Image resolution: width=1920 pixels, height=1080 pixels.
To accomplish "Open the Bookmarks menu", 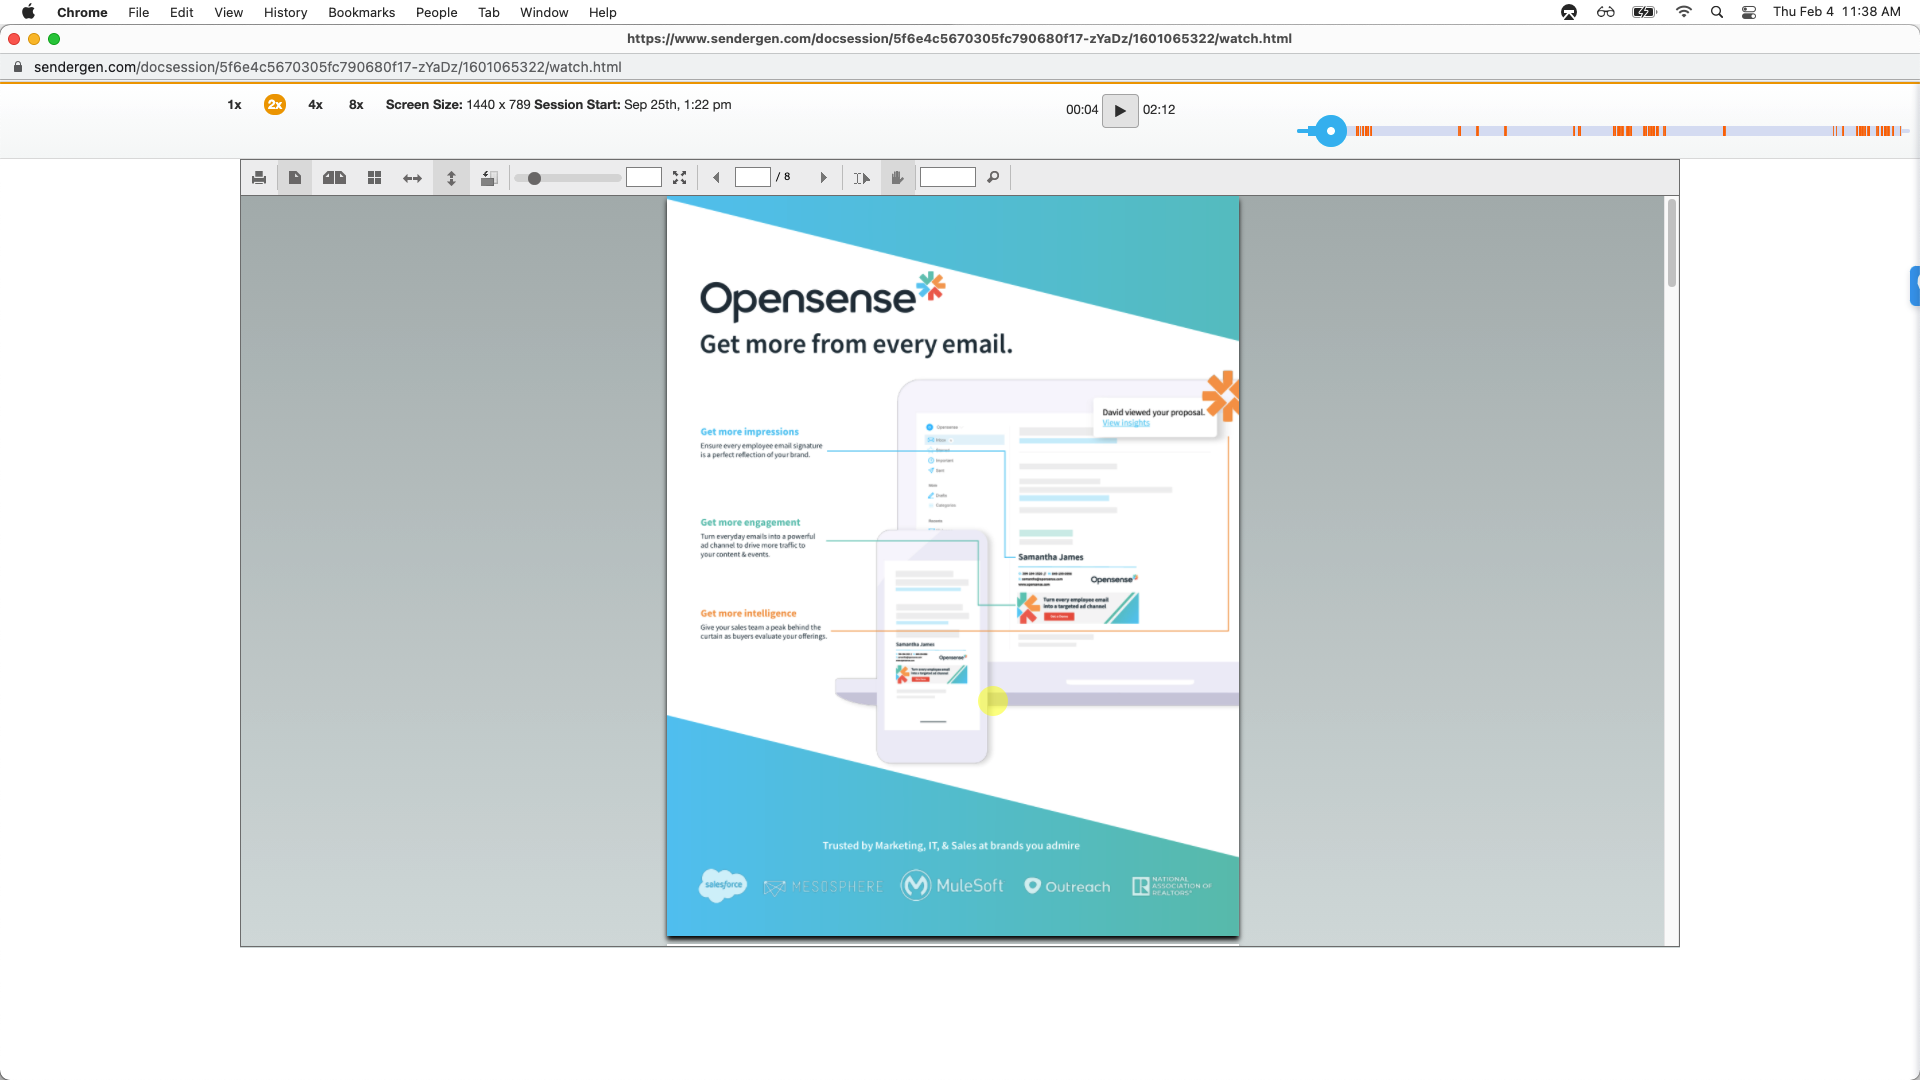I will coord(362,12).
